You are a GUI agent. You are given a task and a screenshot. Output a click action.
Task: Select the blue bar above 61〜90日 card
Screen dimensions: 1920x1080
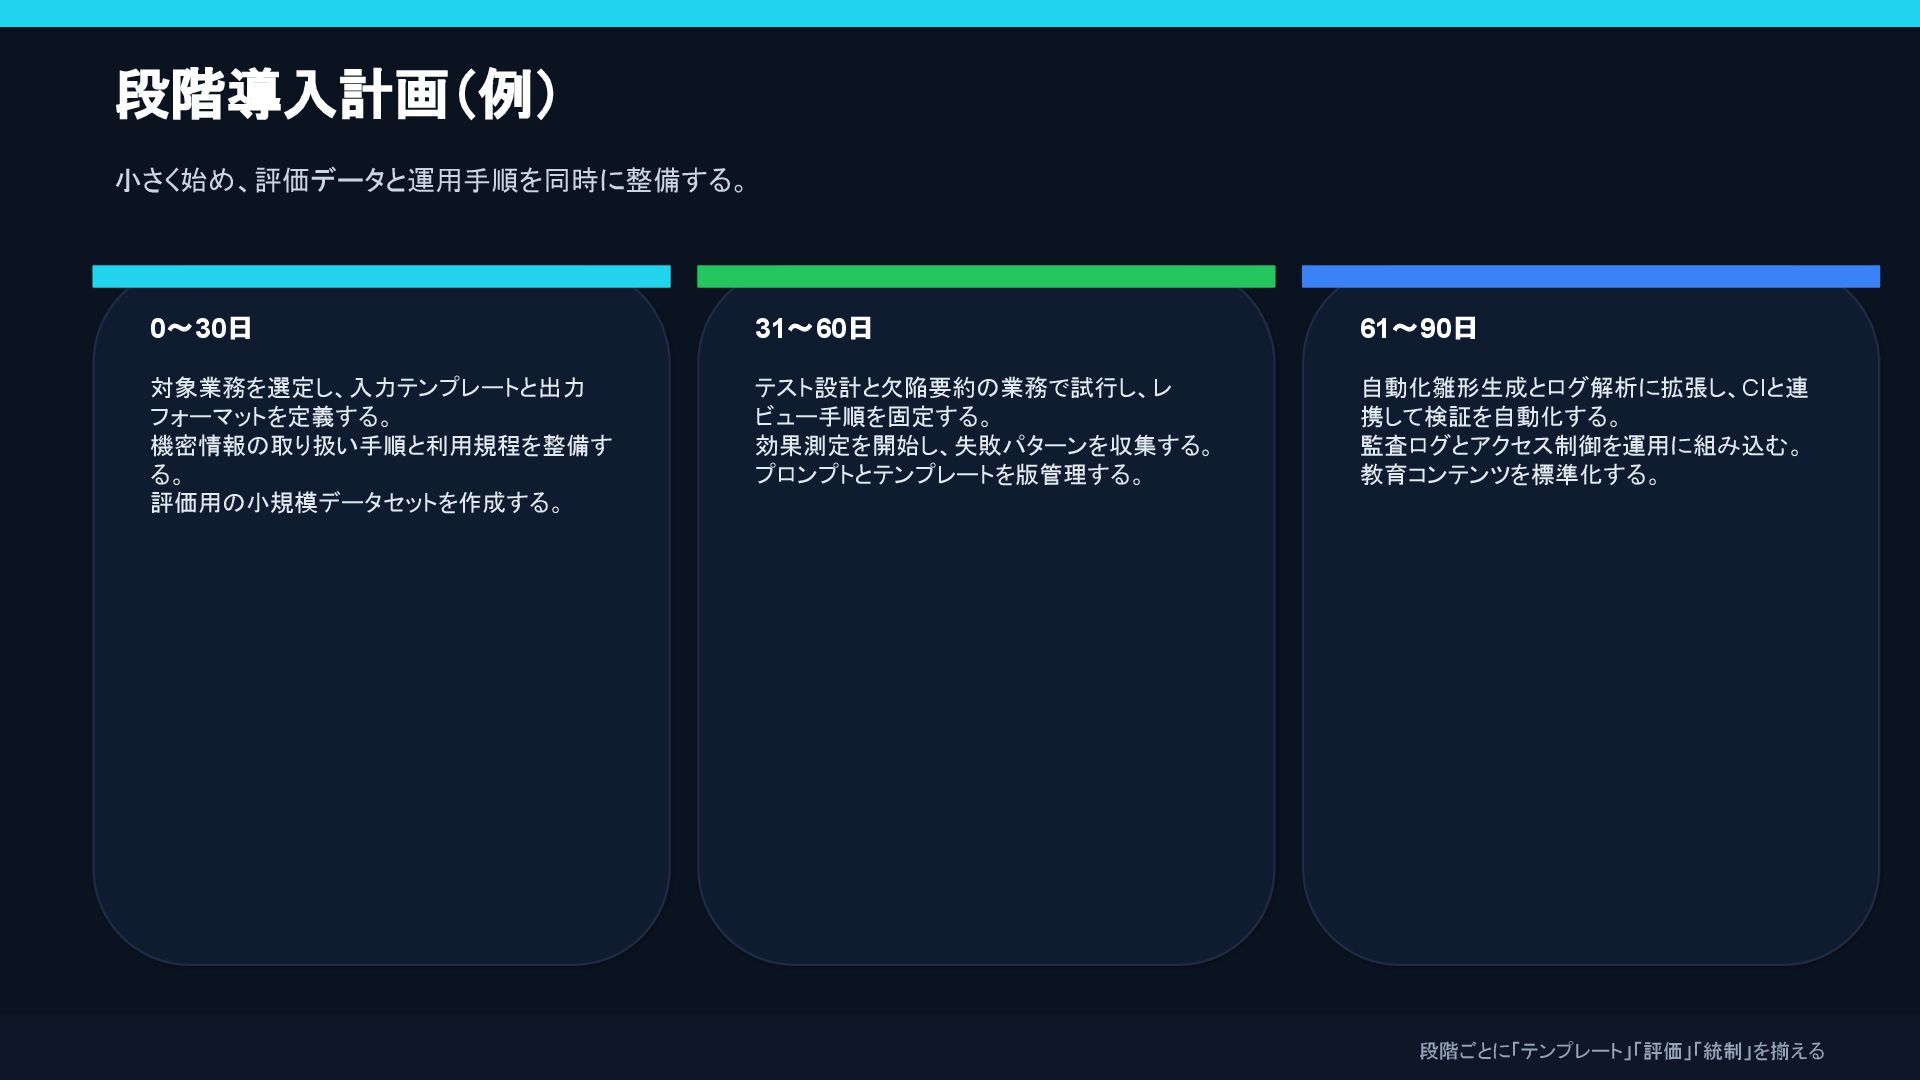[1590, 277]
